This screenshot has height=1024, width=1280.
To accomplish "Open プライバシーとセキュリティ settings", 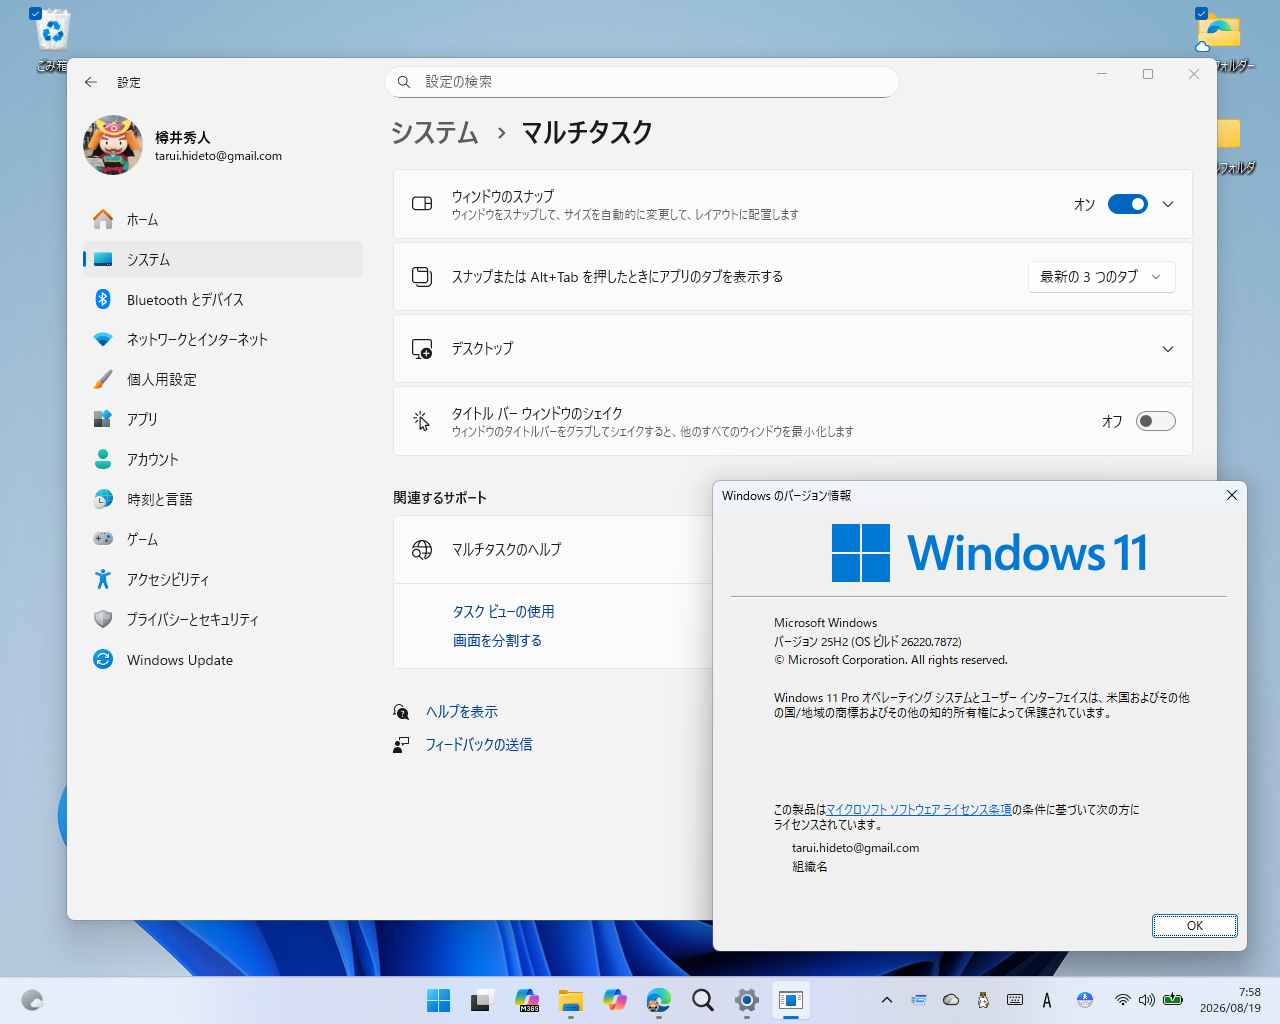I will (x=222, y=619).
